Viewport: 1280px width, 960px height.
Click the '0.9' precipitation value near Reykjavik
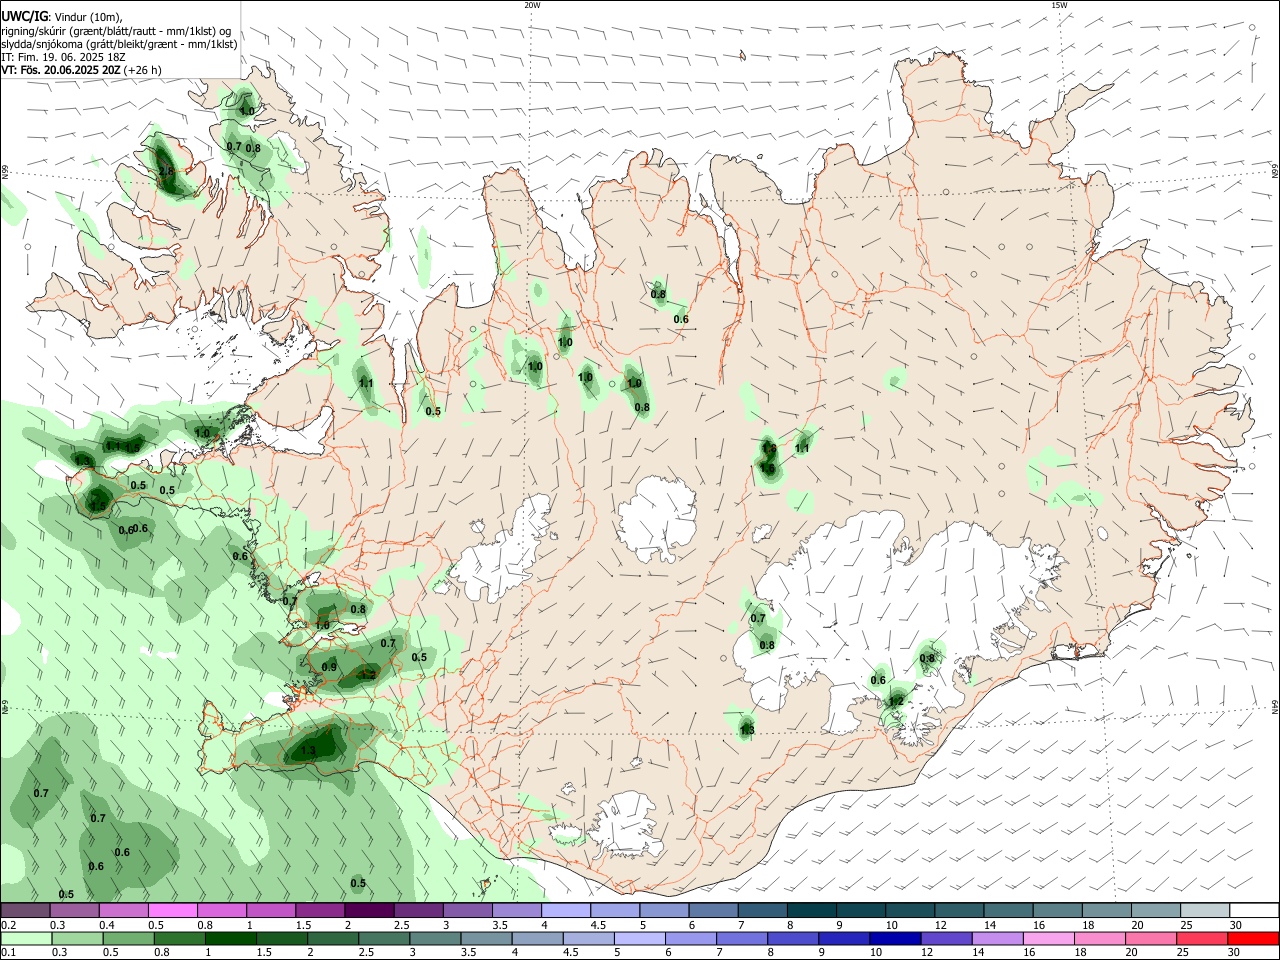(x=329, y=667)
